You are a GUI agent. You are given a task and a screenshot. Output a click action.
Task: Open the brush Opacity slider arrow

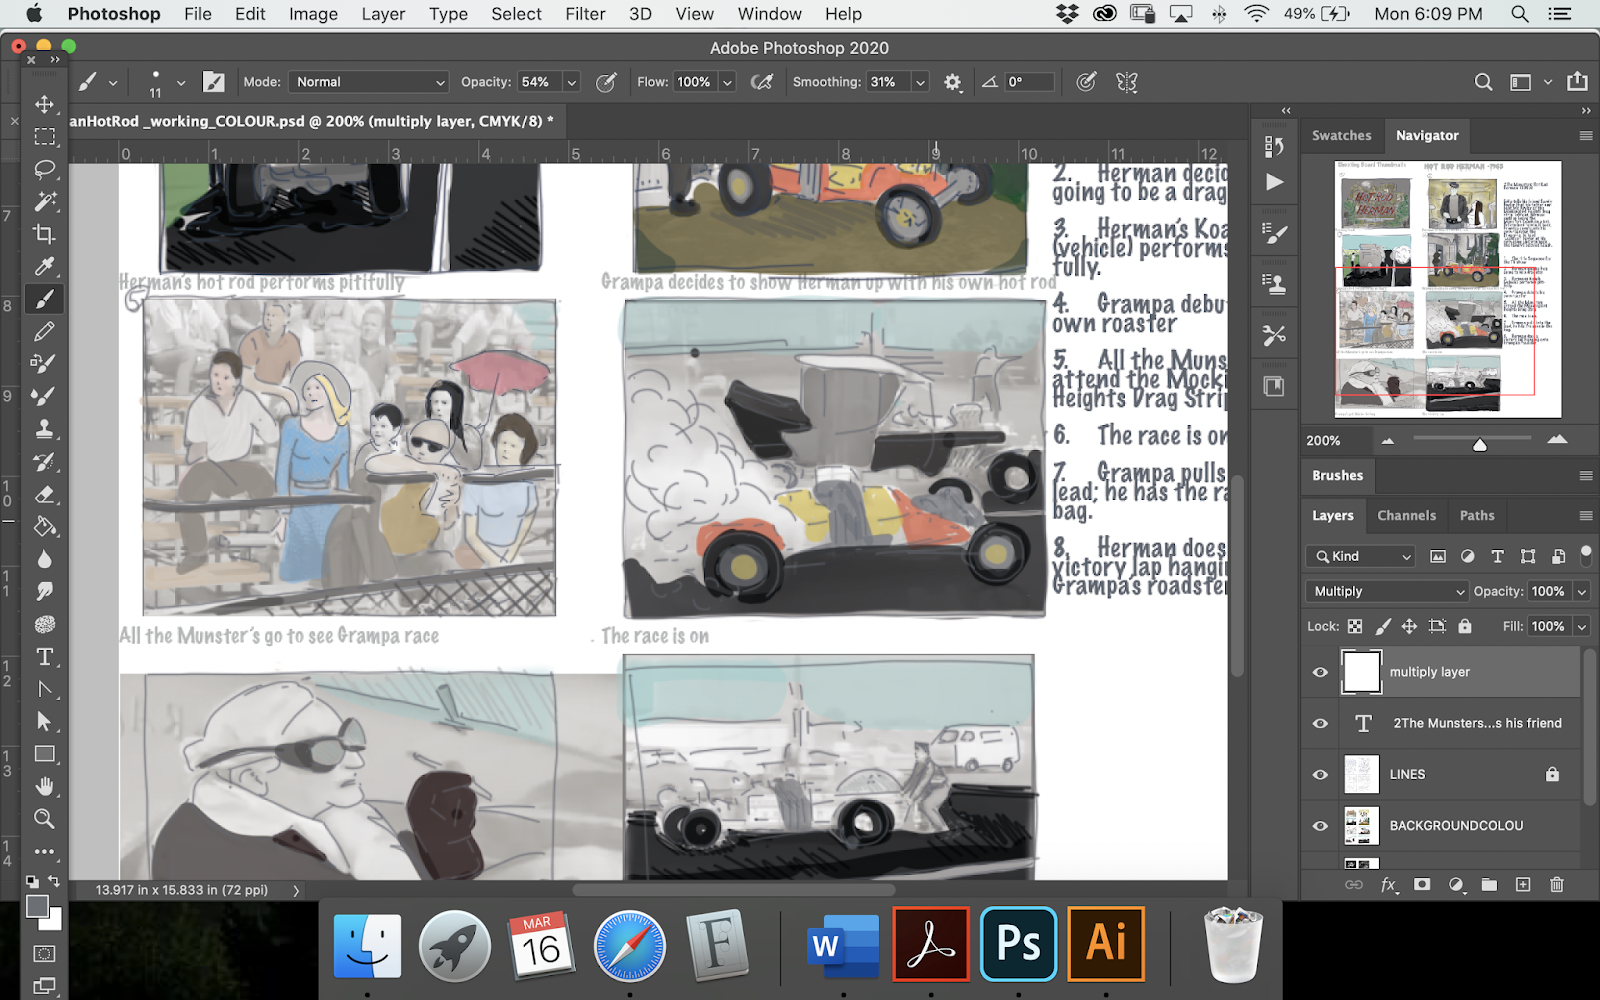point(572,82)
